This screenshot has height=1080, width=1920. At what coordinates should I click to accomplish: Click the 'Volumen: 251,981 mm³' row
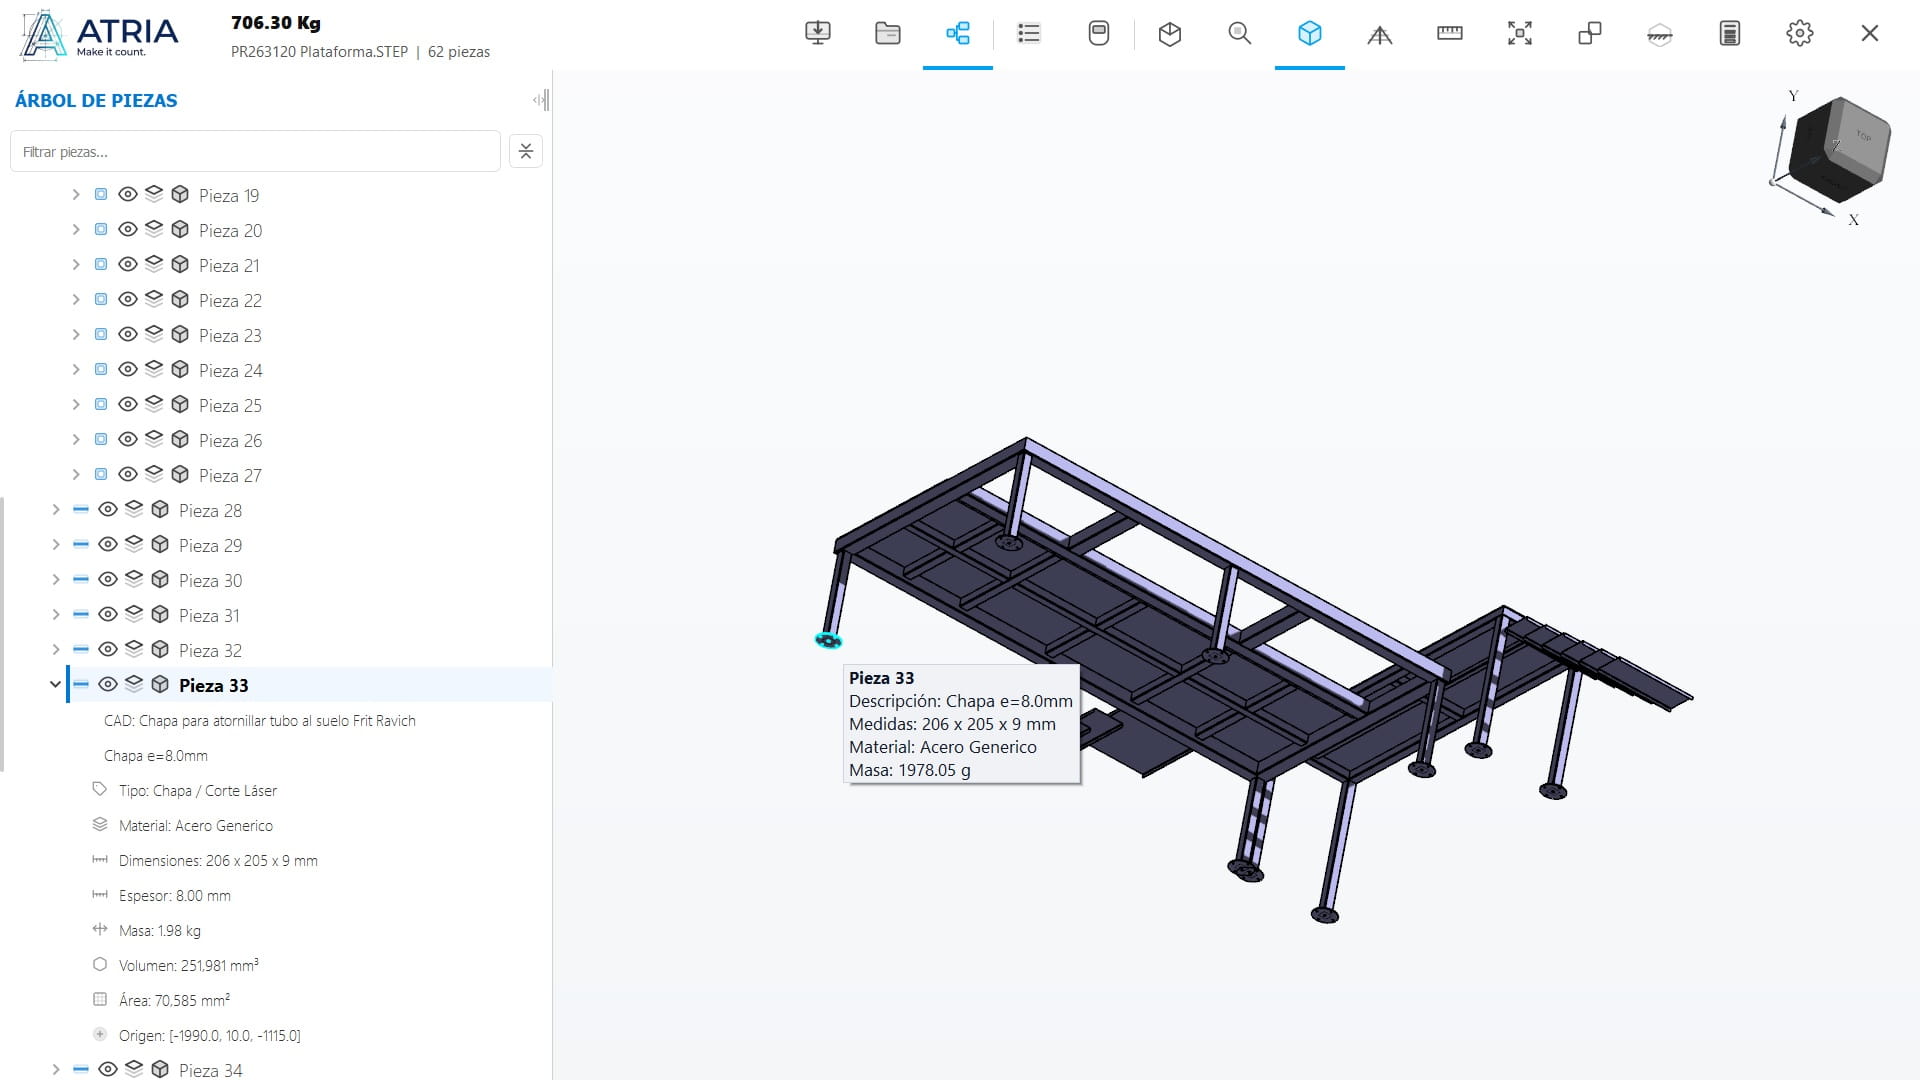pyautogui.click(x=189, y=965)
